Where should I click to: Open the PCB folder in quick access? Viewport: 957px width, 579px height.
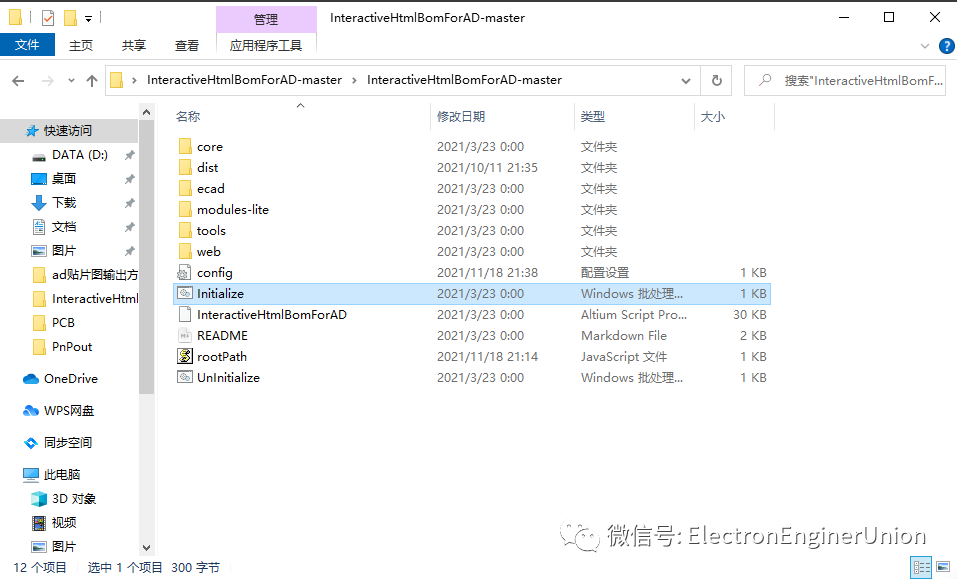pyautogui.click(x=53, y=323)
